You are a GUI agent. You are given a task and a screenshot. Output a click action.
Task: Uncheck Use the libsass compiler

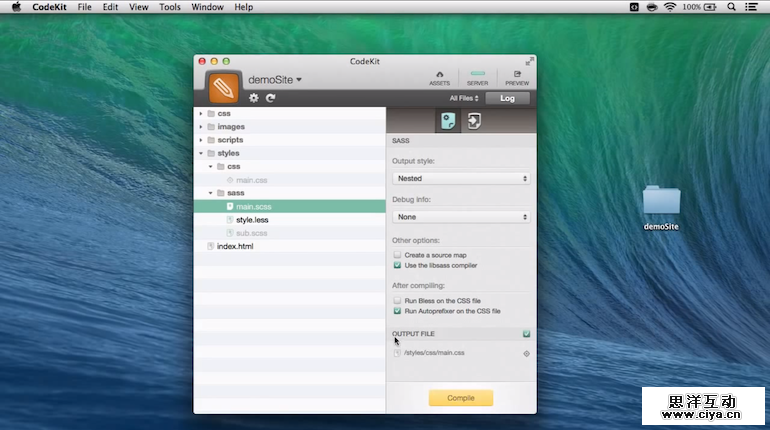point(397,266)
